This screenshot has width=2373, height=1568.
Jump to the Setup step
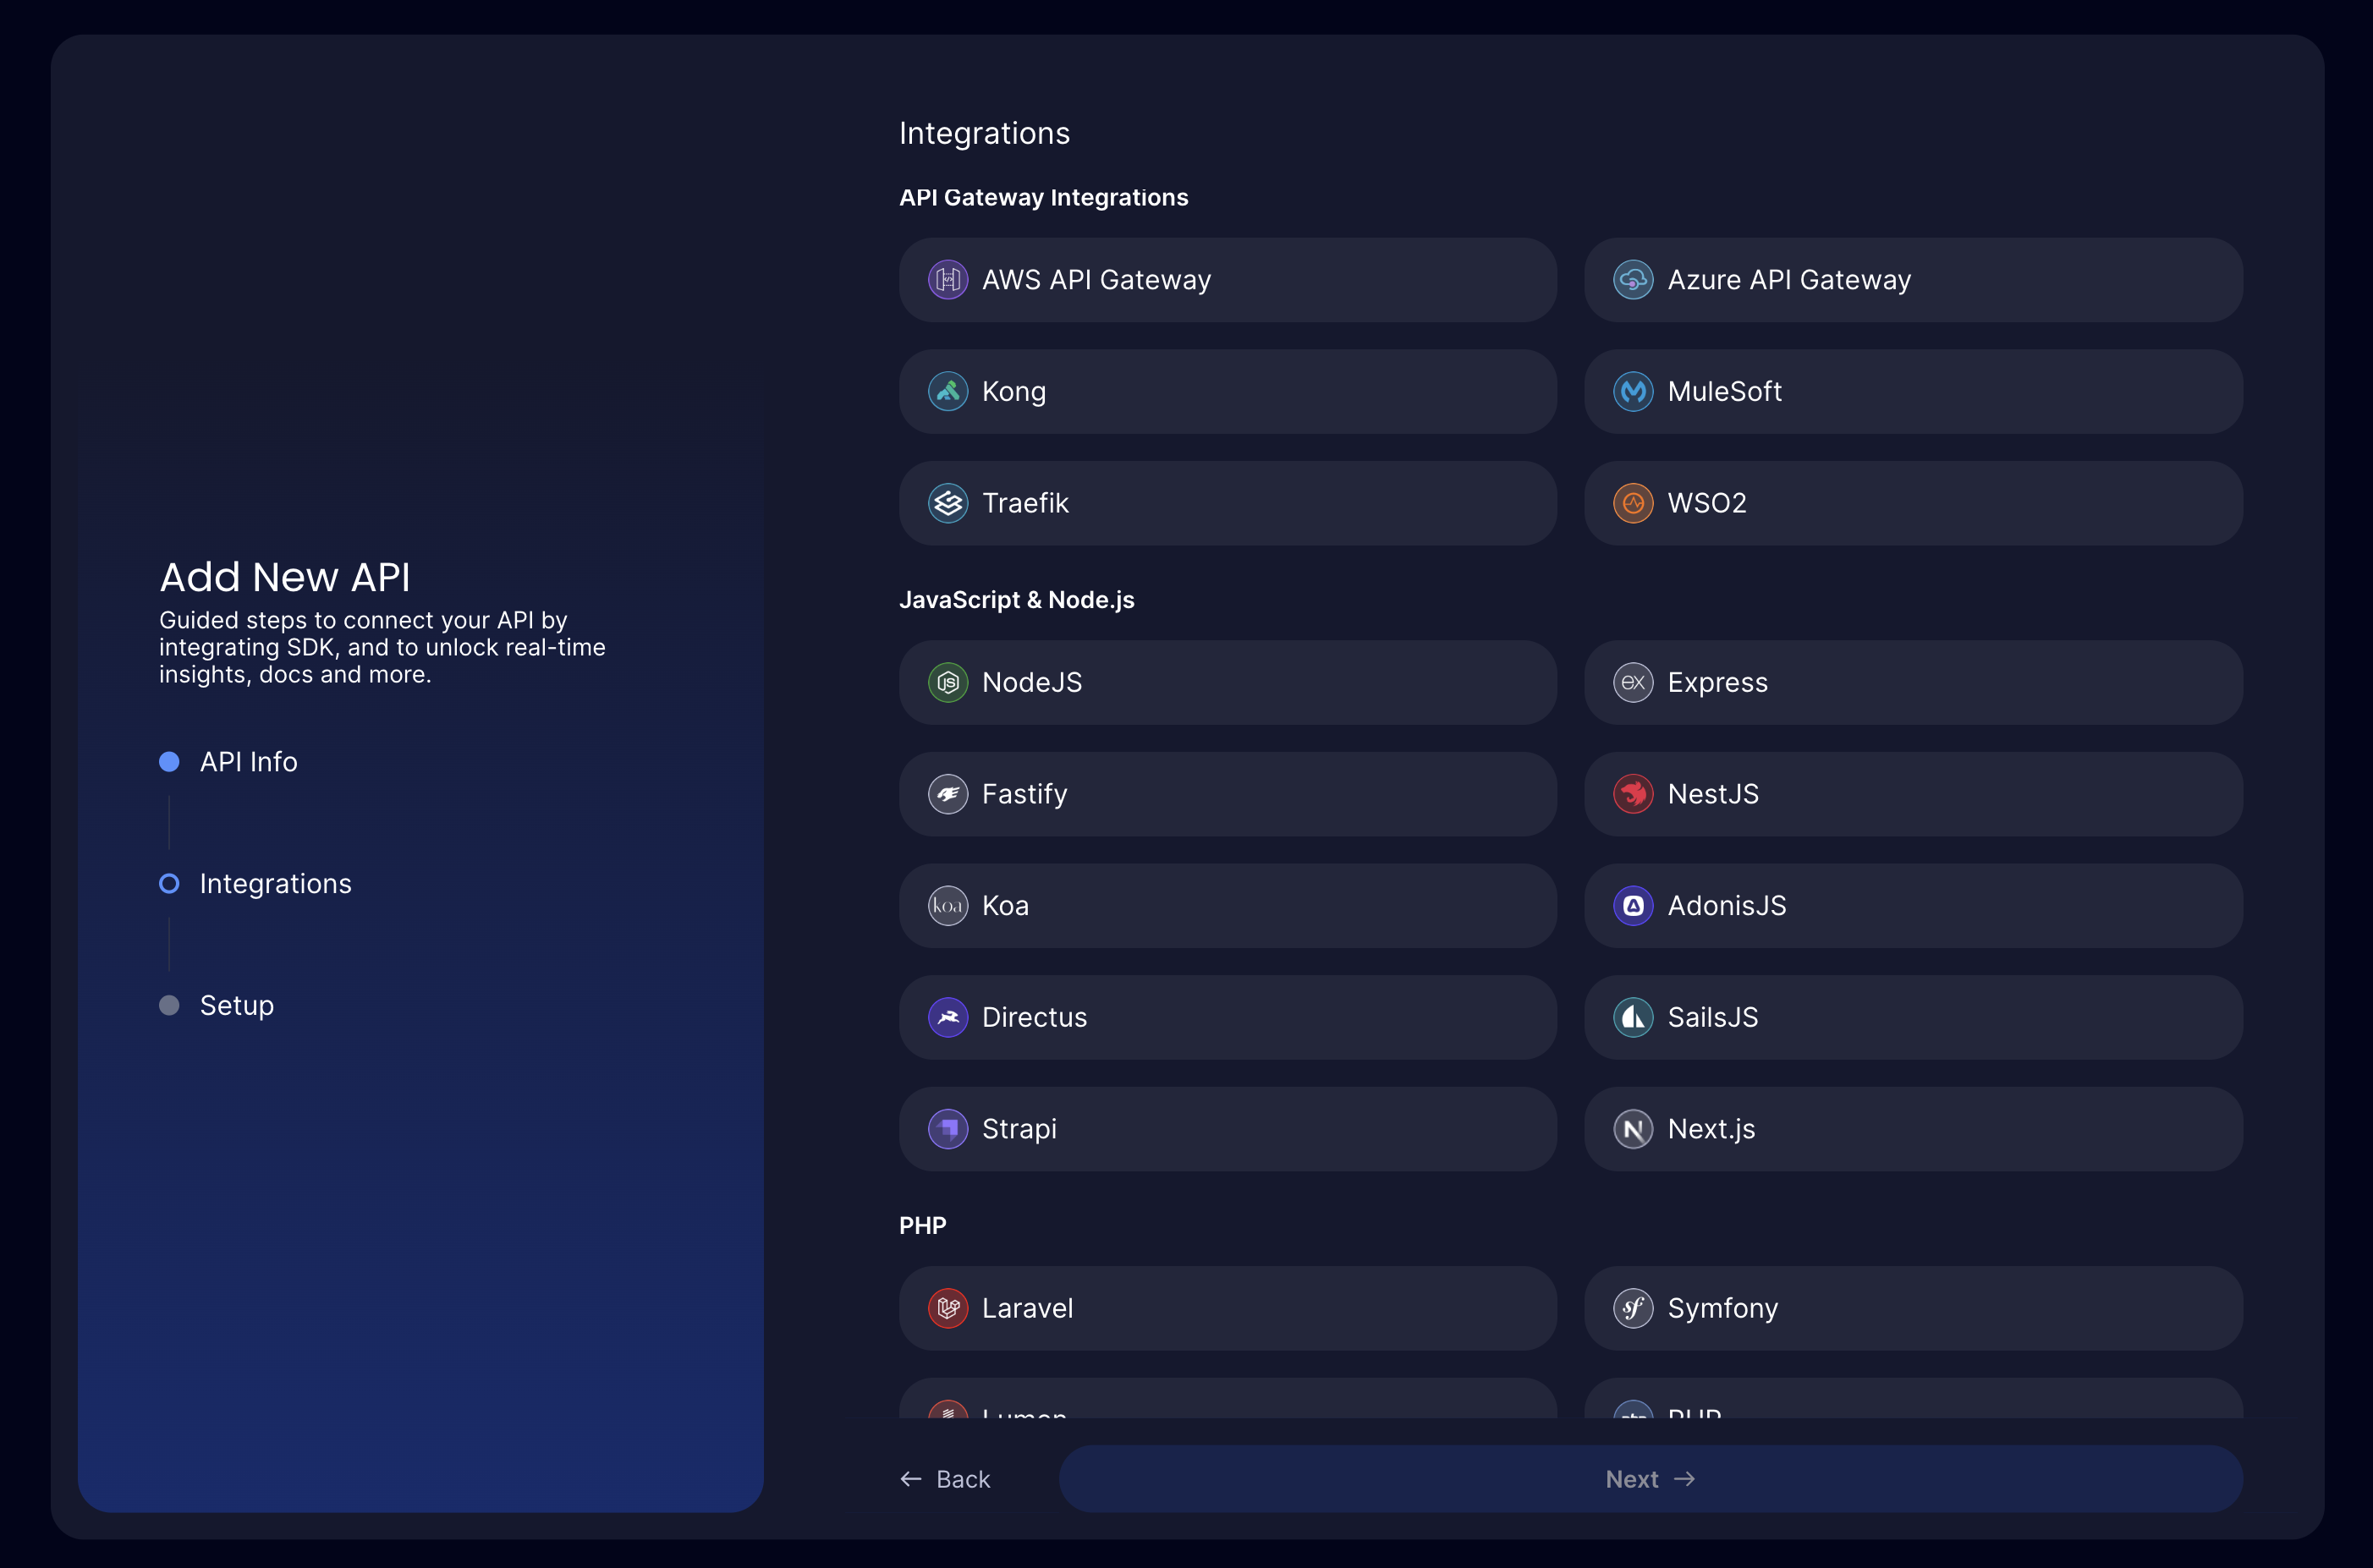coord(236,1005)
